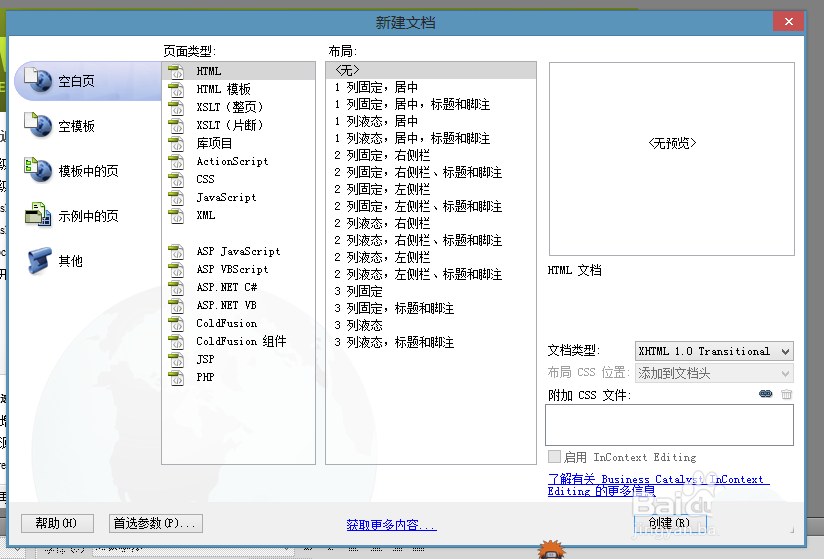
Task: Select the 空白页 category icon
Action: pos(38,80)
